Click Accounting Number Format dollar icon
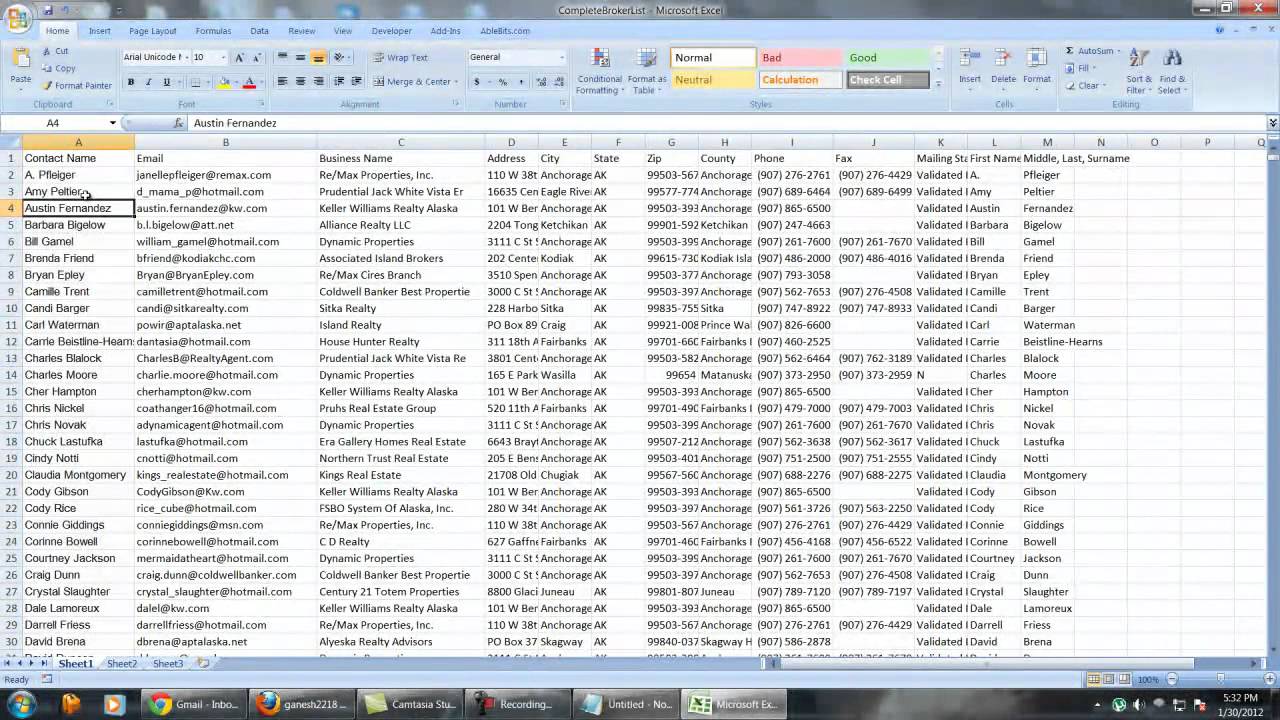Viewport: 1280px width, 720px height. click(477, 82)
